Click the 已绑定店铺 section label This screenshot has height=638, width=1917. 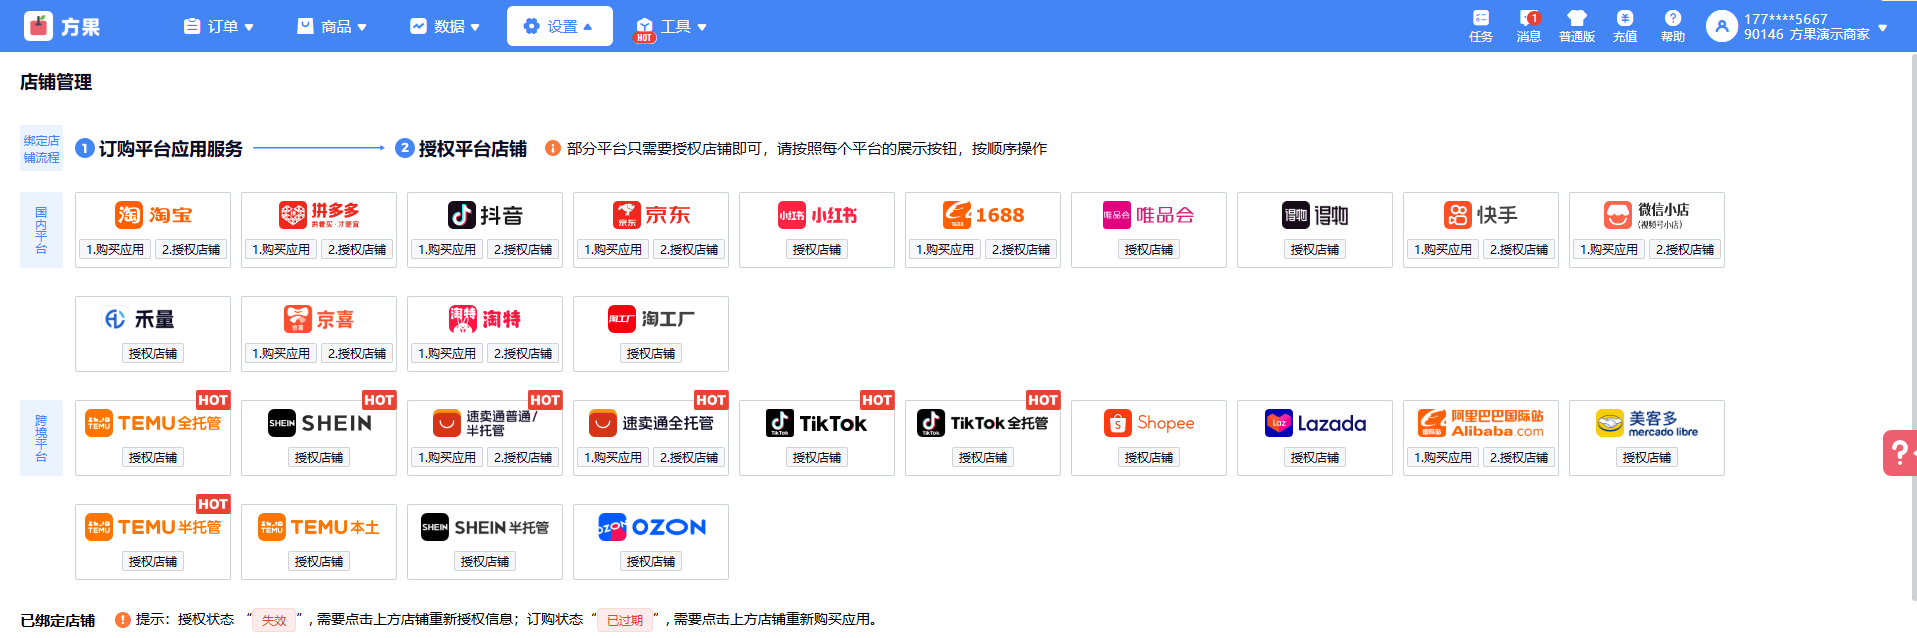58,620
